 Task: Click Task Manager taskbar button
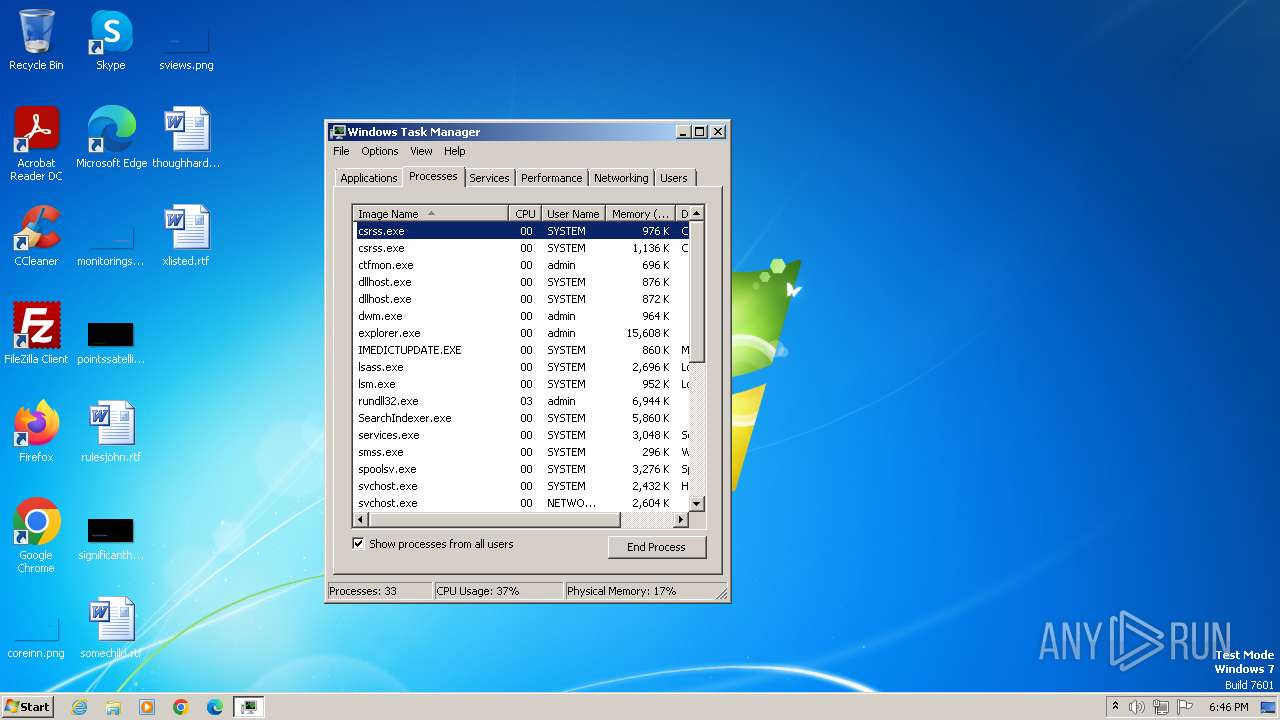click(249, 707)
